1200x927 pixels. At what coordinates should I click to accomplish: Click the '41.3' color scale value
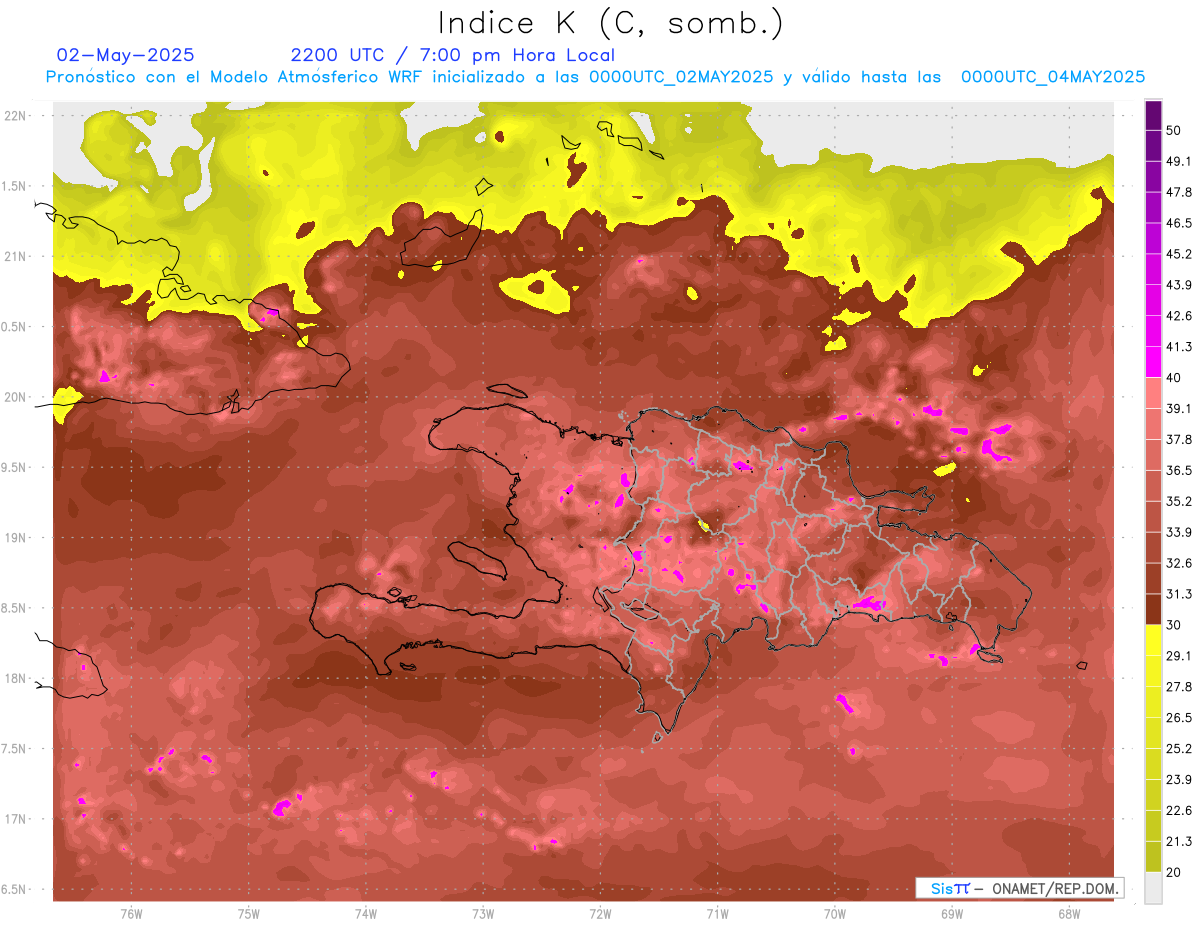1179,347
